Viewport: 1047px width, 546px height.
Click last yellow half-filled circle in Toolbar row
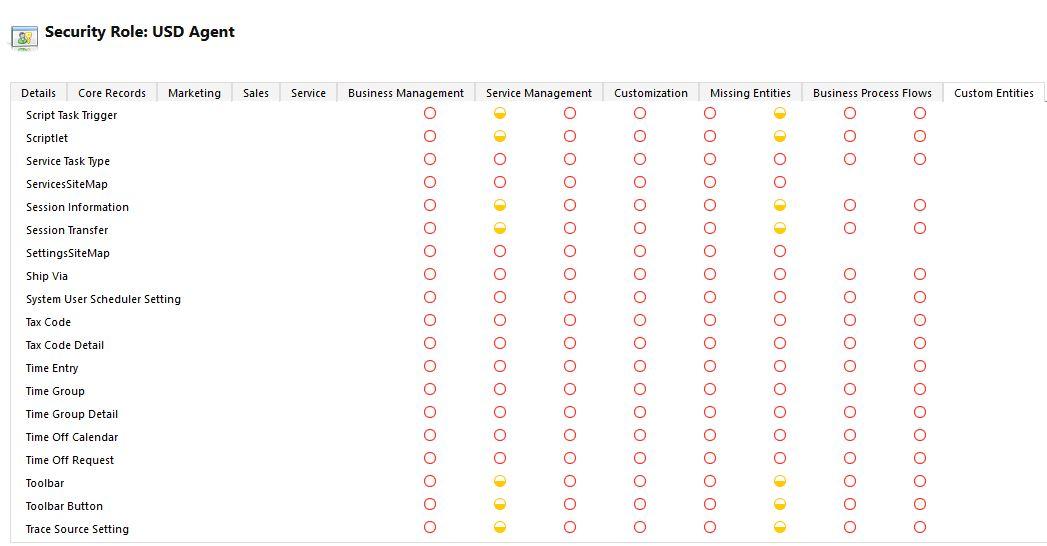click(780, 482)
